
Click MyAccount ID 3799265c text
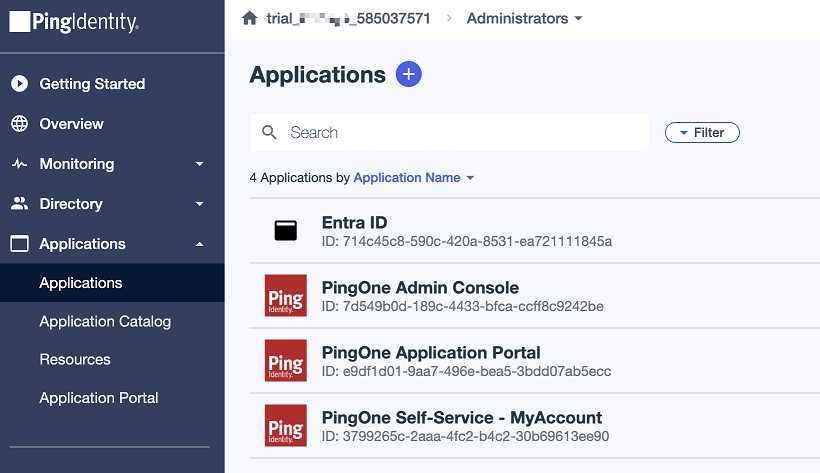tap(465, 436)
